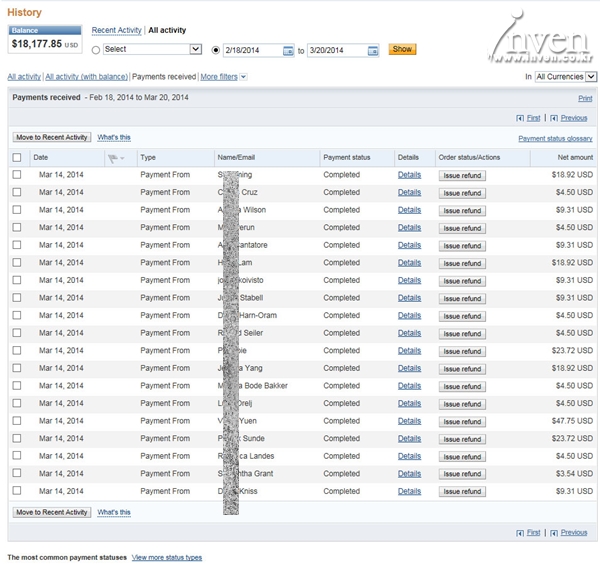Screen dimensions: 600x564
Task: Open the Payment status glossary link
Action: click(x=555, y=139)
